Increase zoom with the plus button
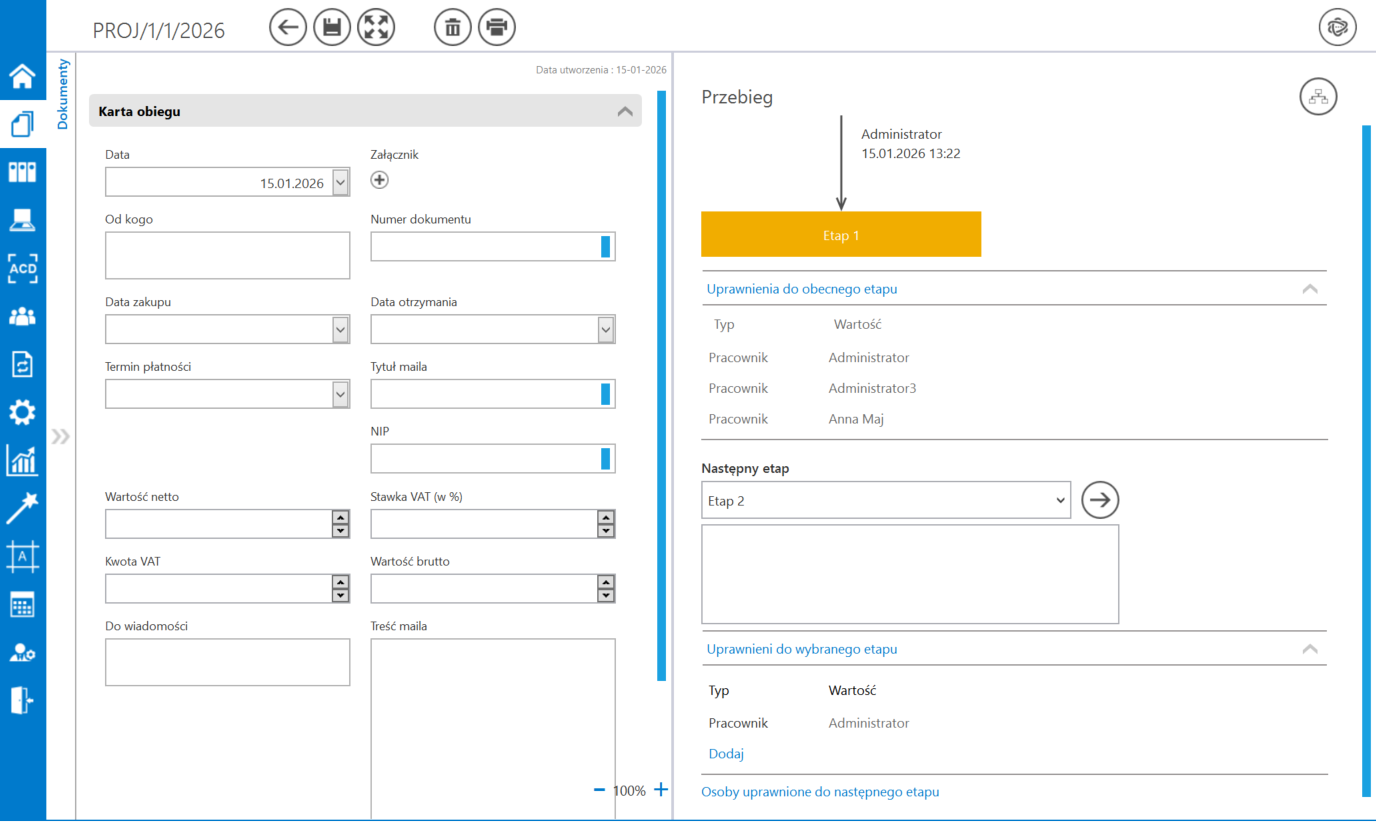The image size is (1376, 822). [x=660, y=790]
